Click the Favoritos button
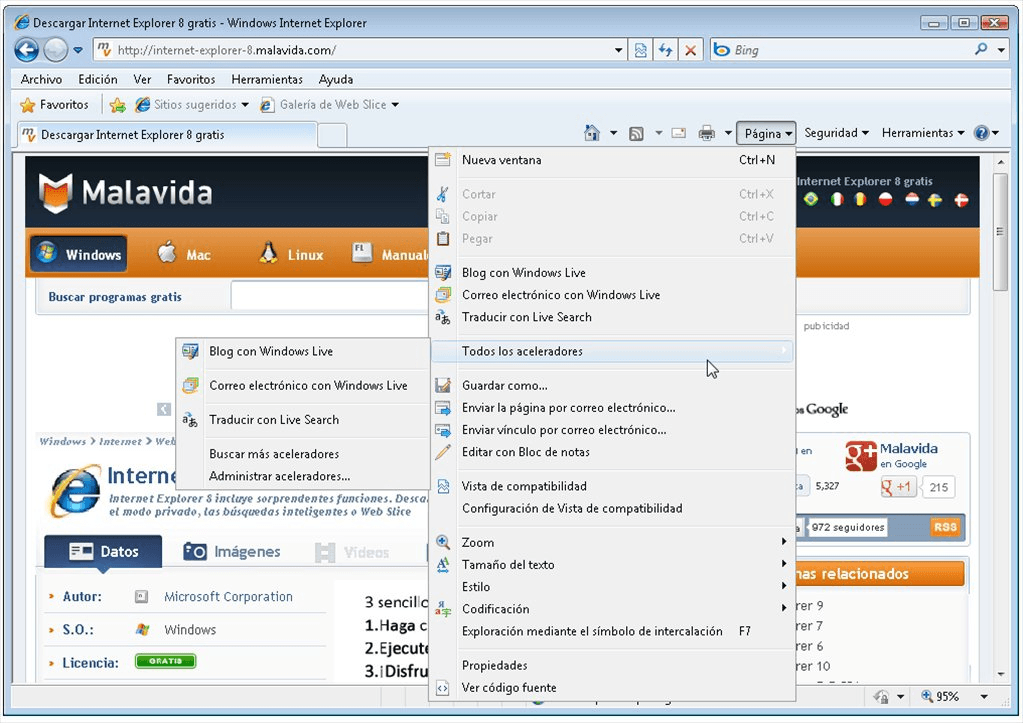The image size is (1023, 723). click(x=55, y=105)
